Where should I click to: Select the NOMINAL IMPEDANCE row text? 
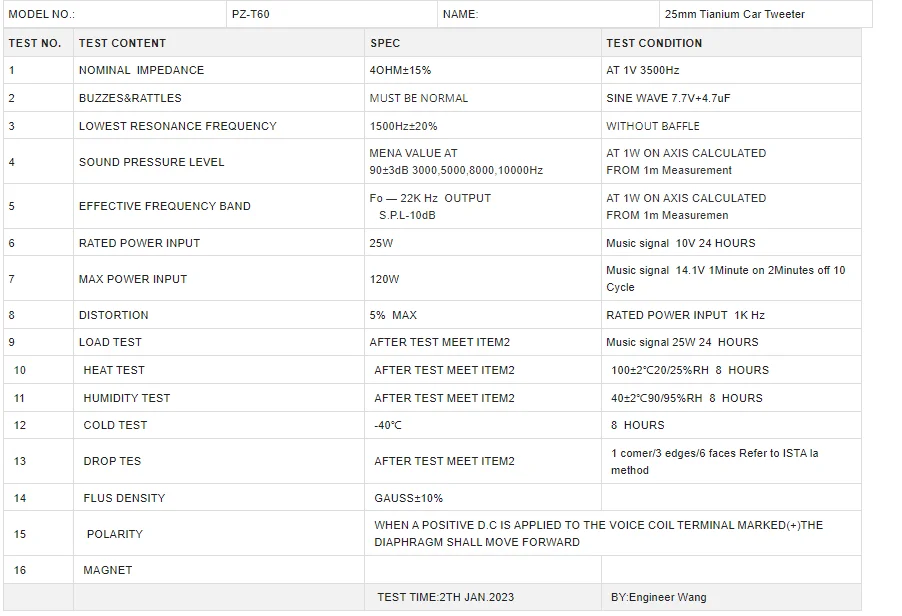pos(142,70)
